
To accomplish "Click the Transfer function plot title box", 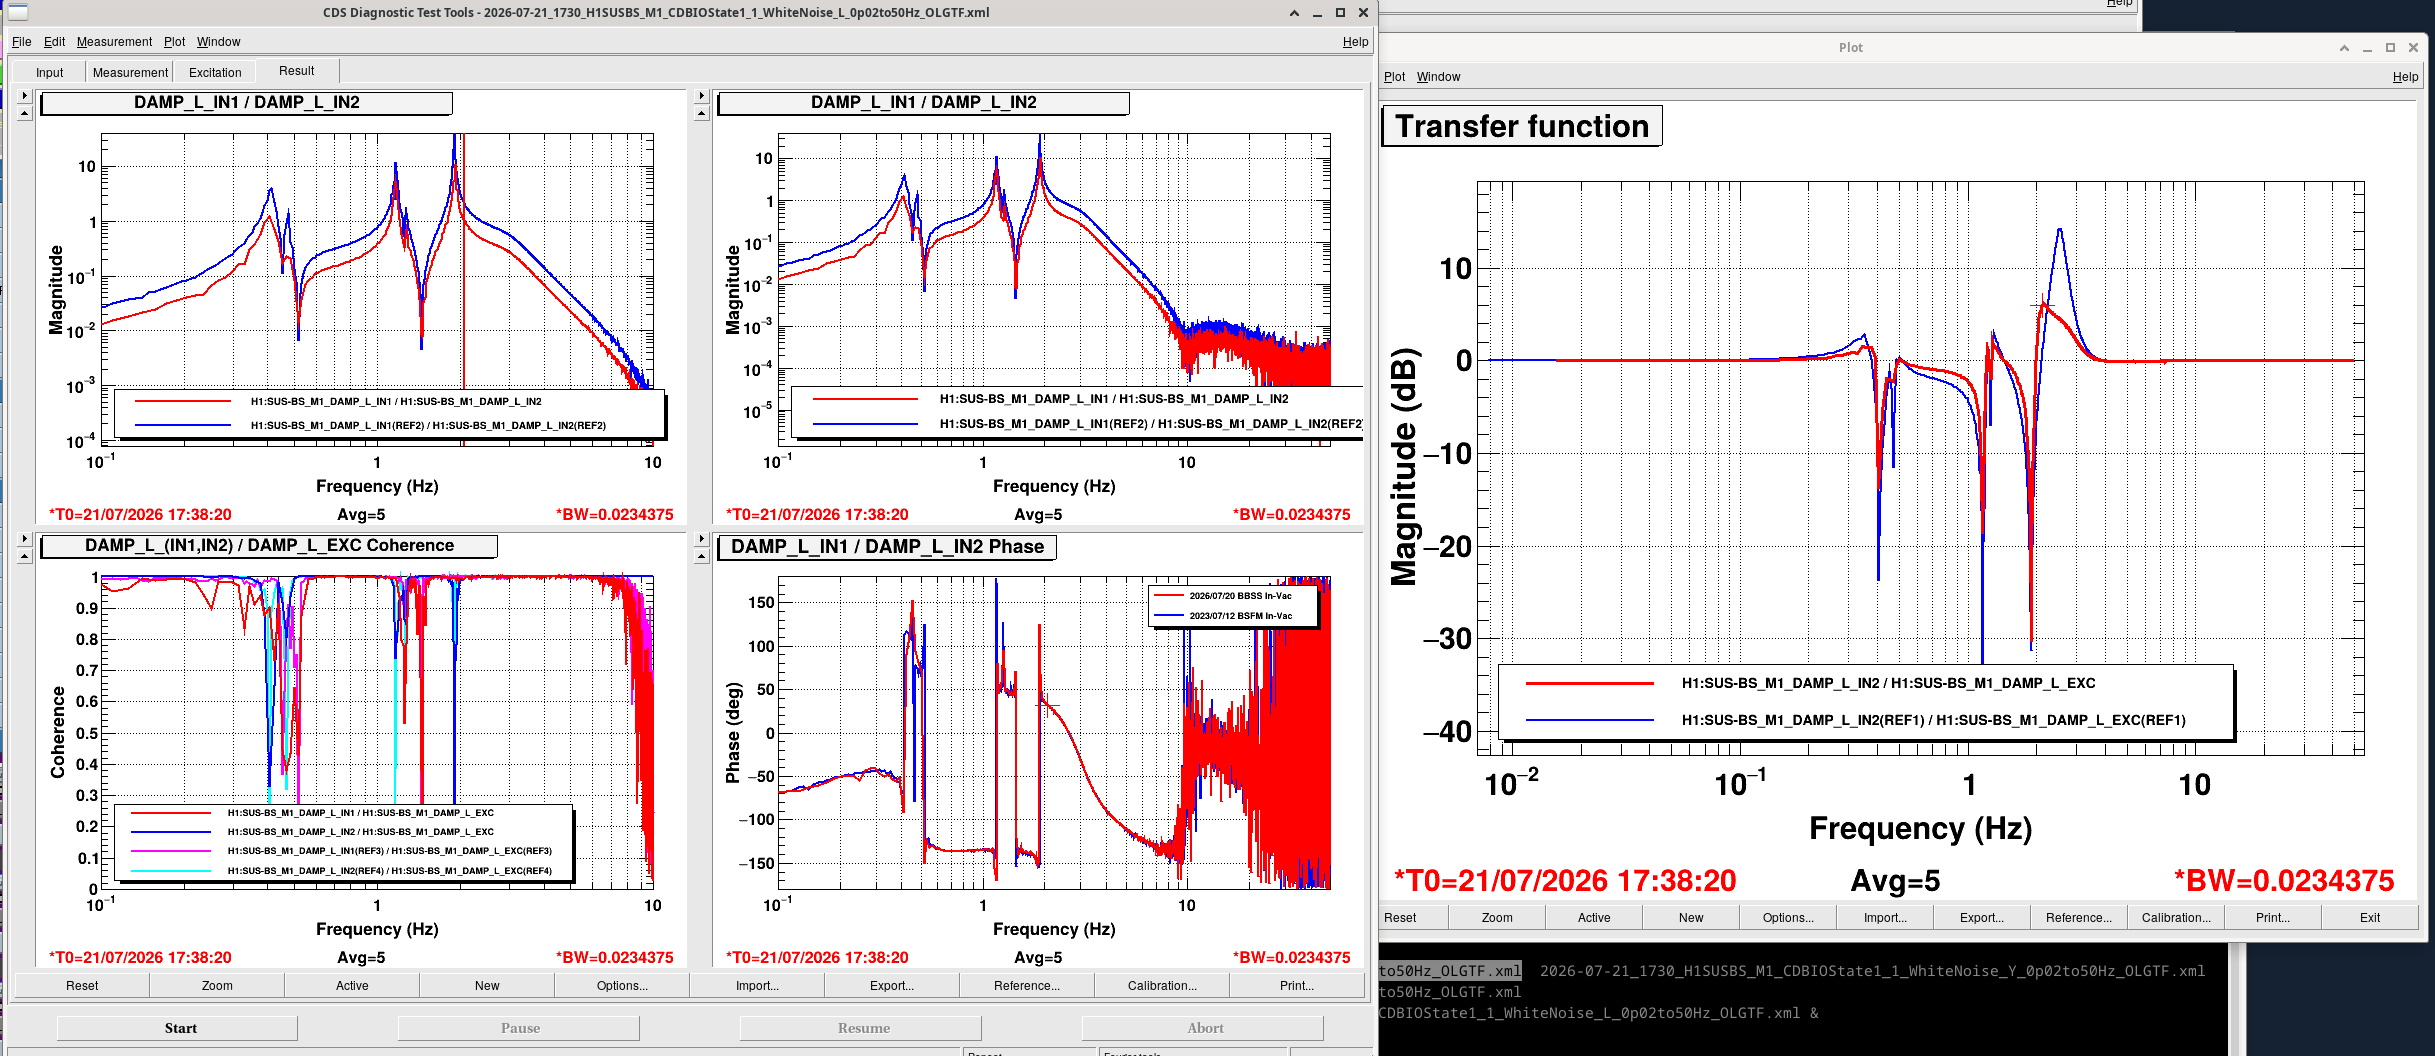I will coord(1521,126).
